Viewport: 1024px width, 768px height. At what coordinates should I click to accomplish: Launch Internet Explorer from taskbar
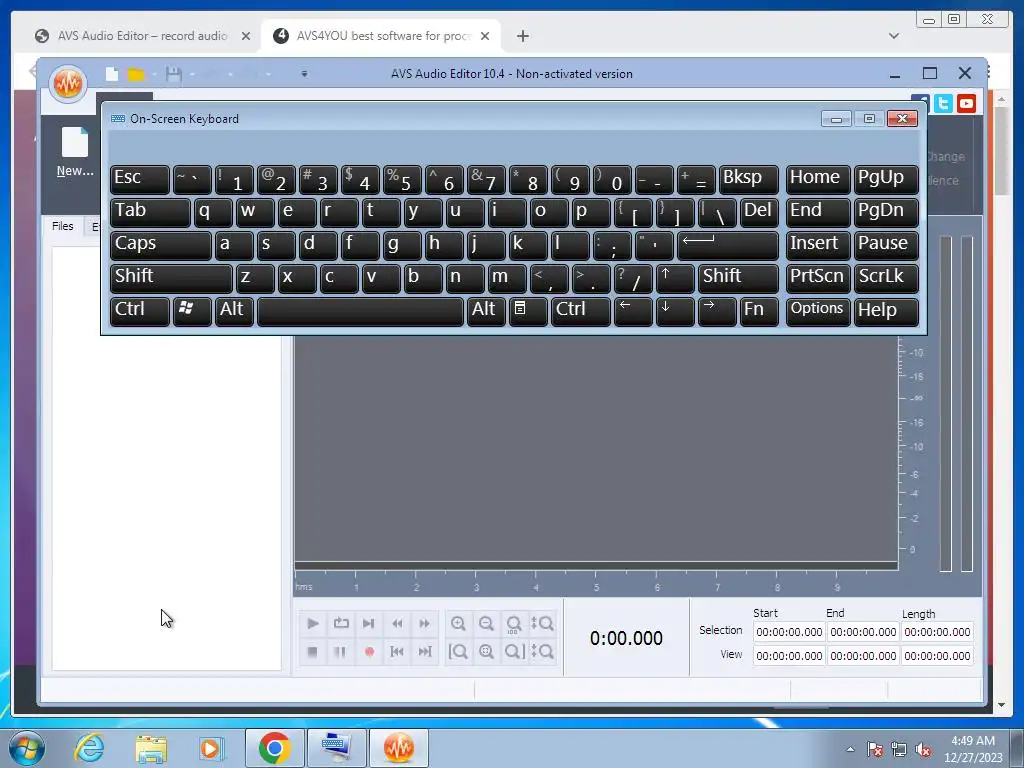[x=88, y=748]
